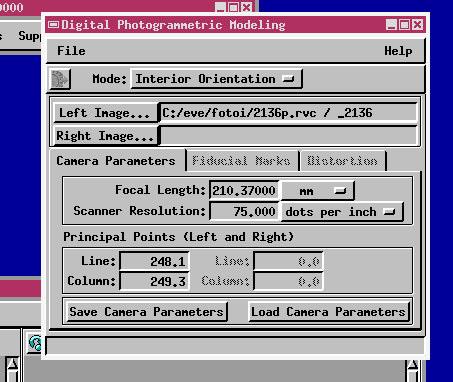Screen dimensions: 453x382
Task: Click the left Column field showing 249.3
Action: tap(155, 281)
